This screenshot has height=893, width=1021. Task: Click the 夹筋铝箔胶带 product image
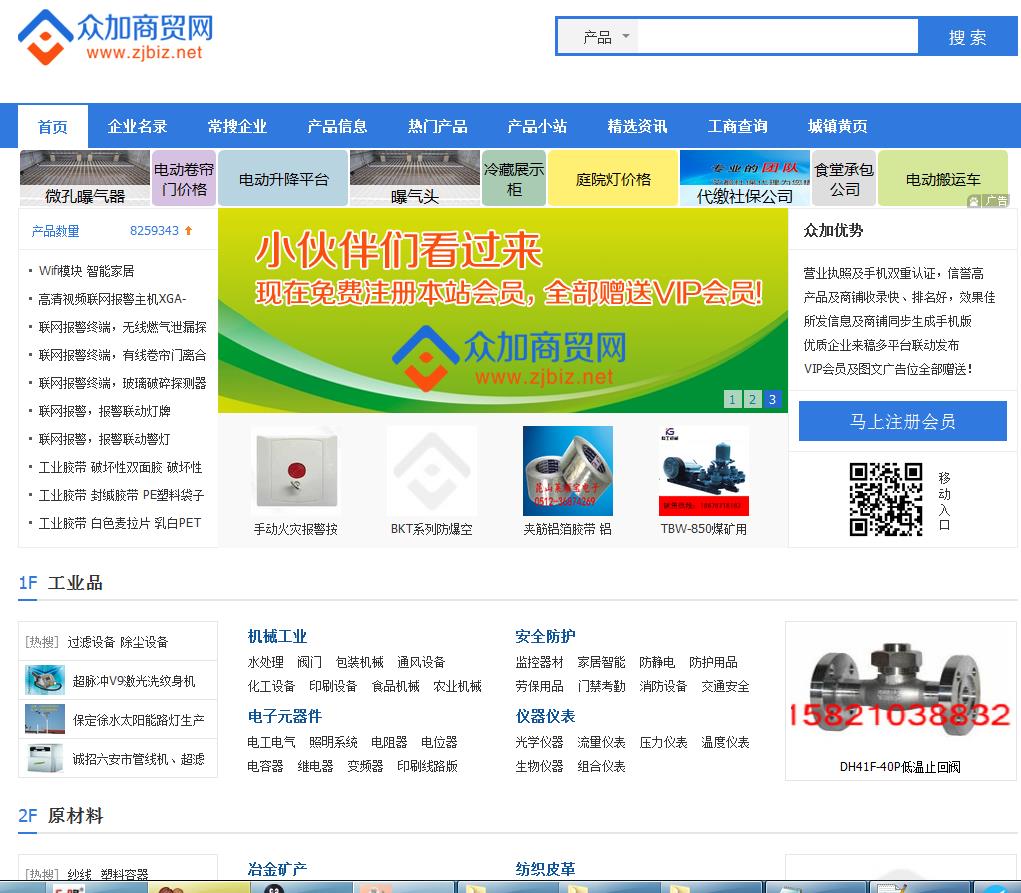pos(567,471)
